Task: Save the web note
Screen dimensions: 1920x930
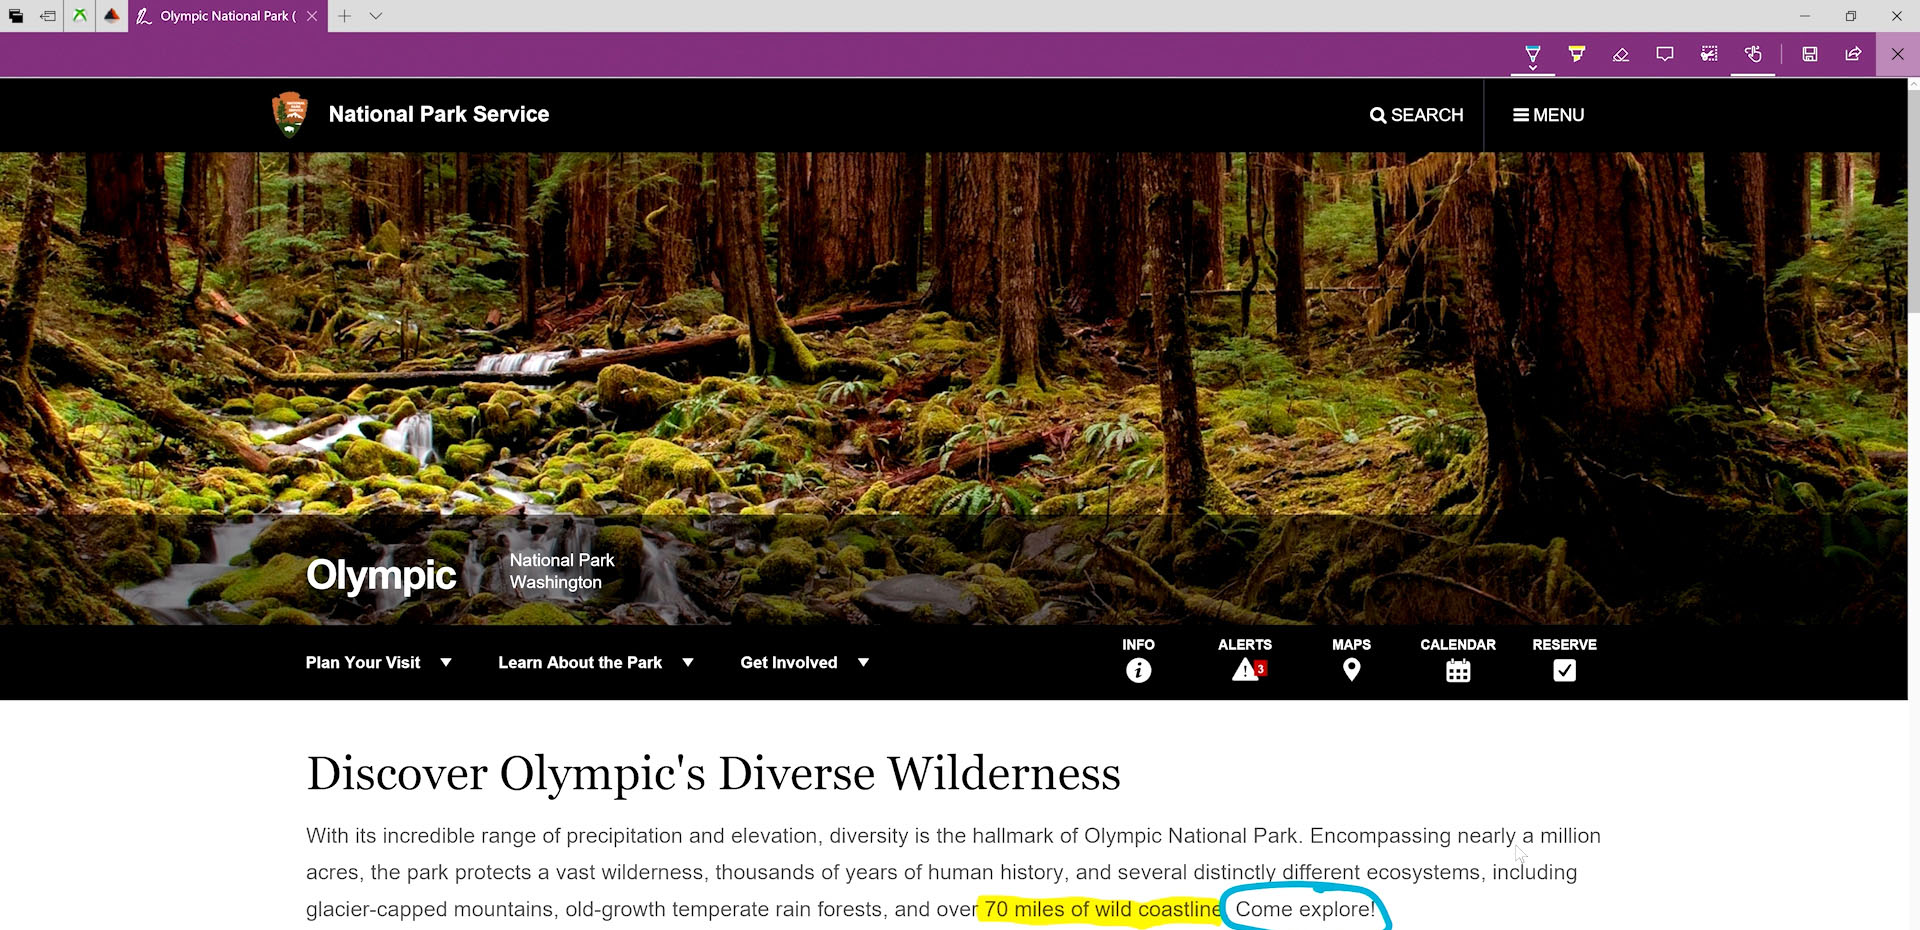Action: point(1809,54)
